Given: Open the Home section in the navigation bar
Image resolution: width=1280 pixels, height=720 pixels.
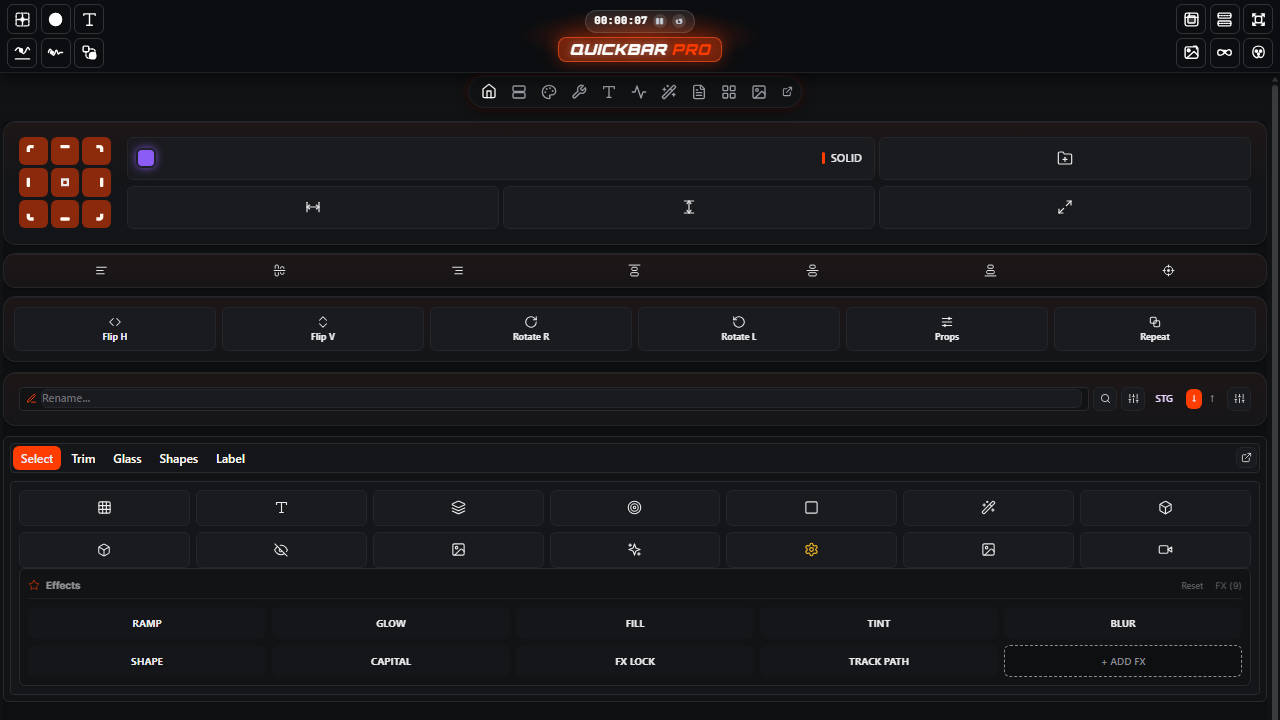Looking at the screenshot, I should [489, 92].
